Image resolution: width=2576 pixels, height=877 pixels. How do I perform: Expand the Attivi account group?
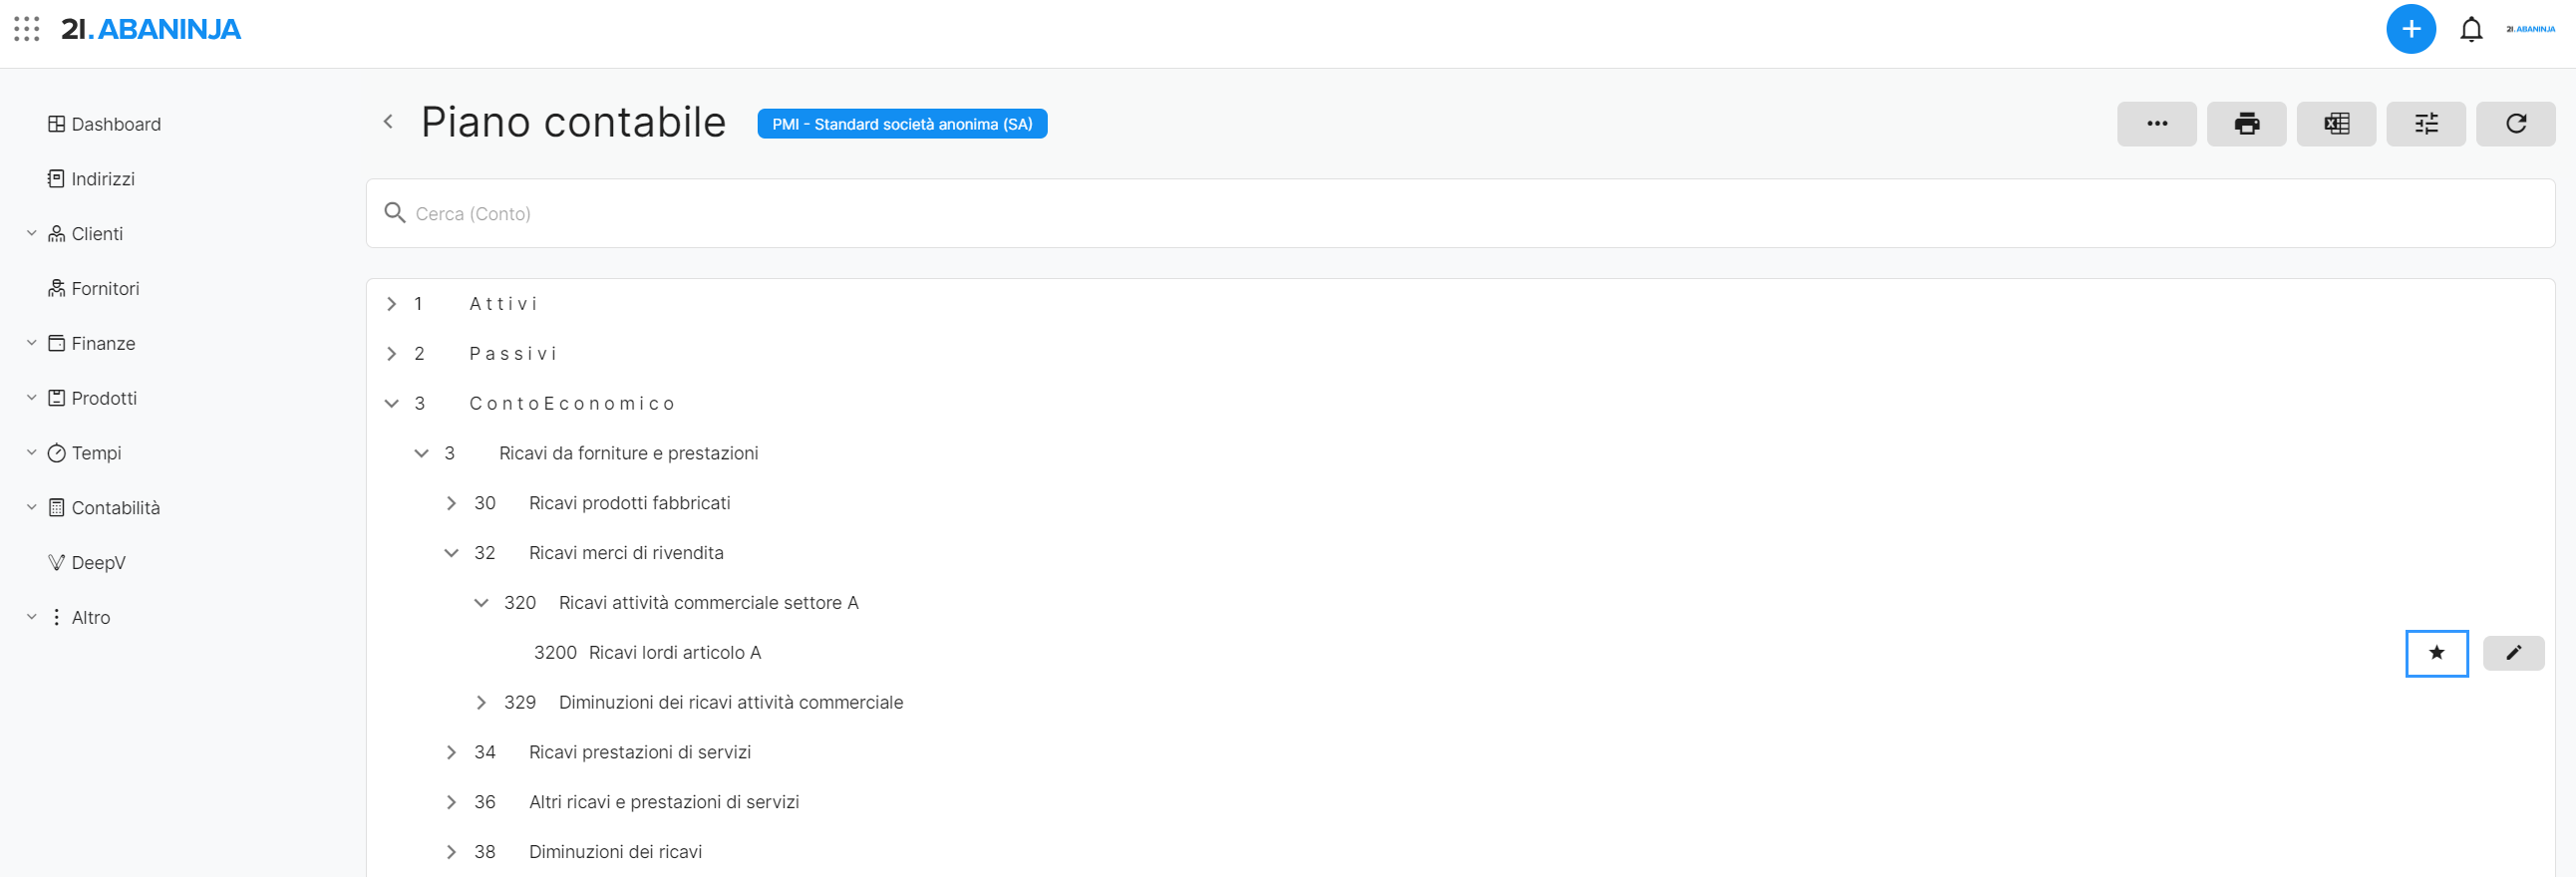392,304
